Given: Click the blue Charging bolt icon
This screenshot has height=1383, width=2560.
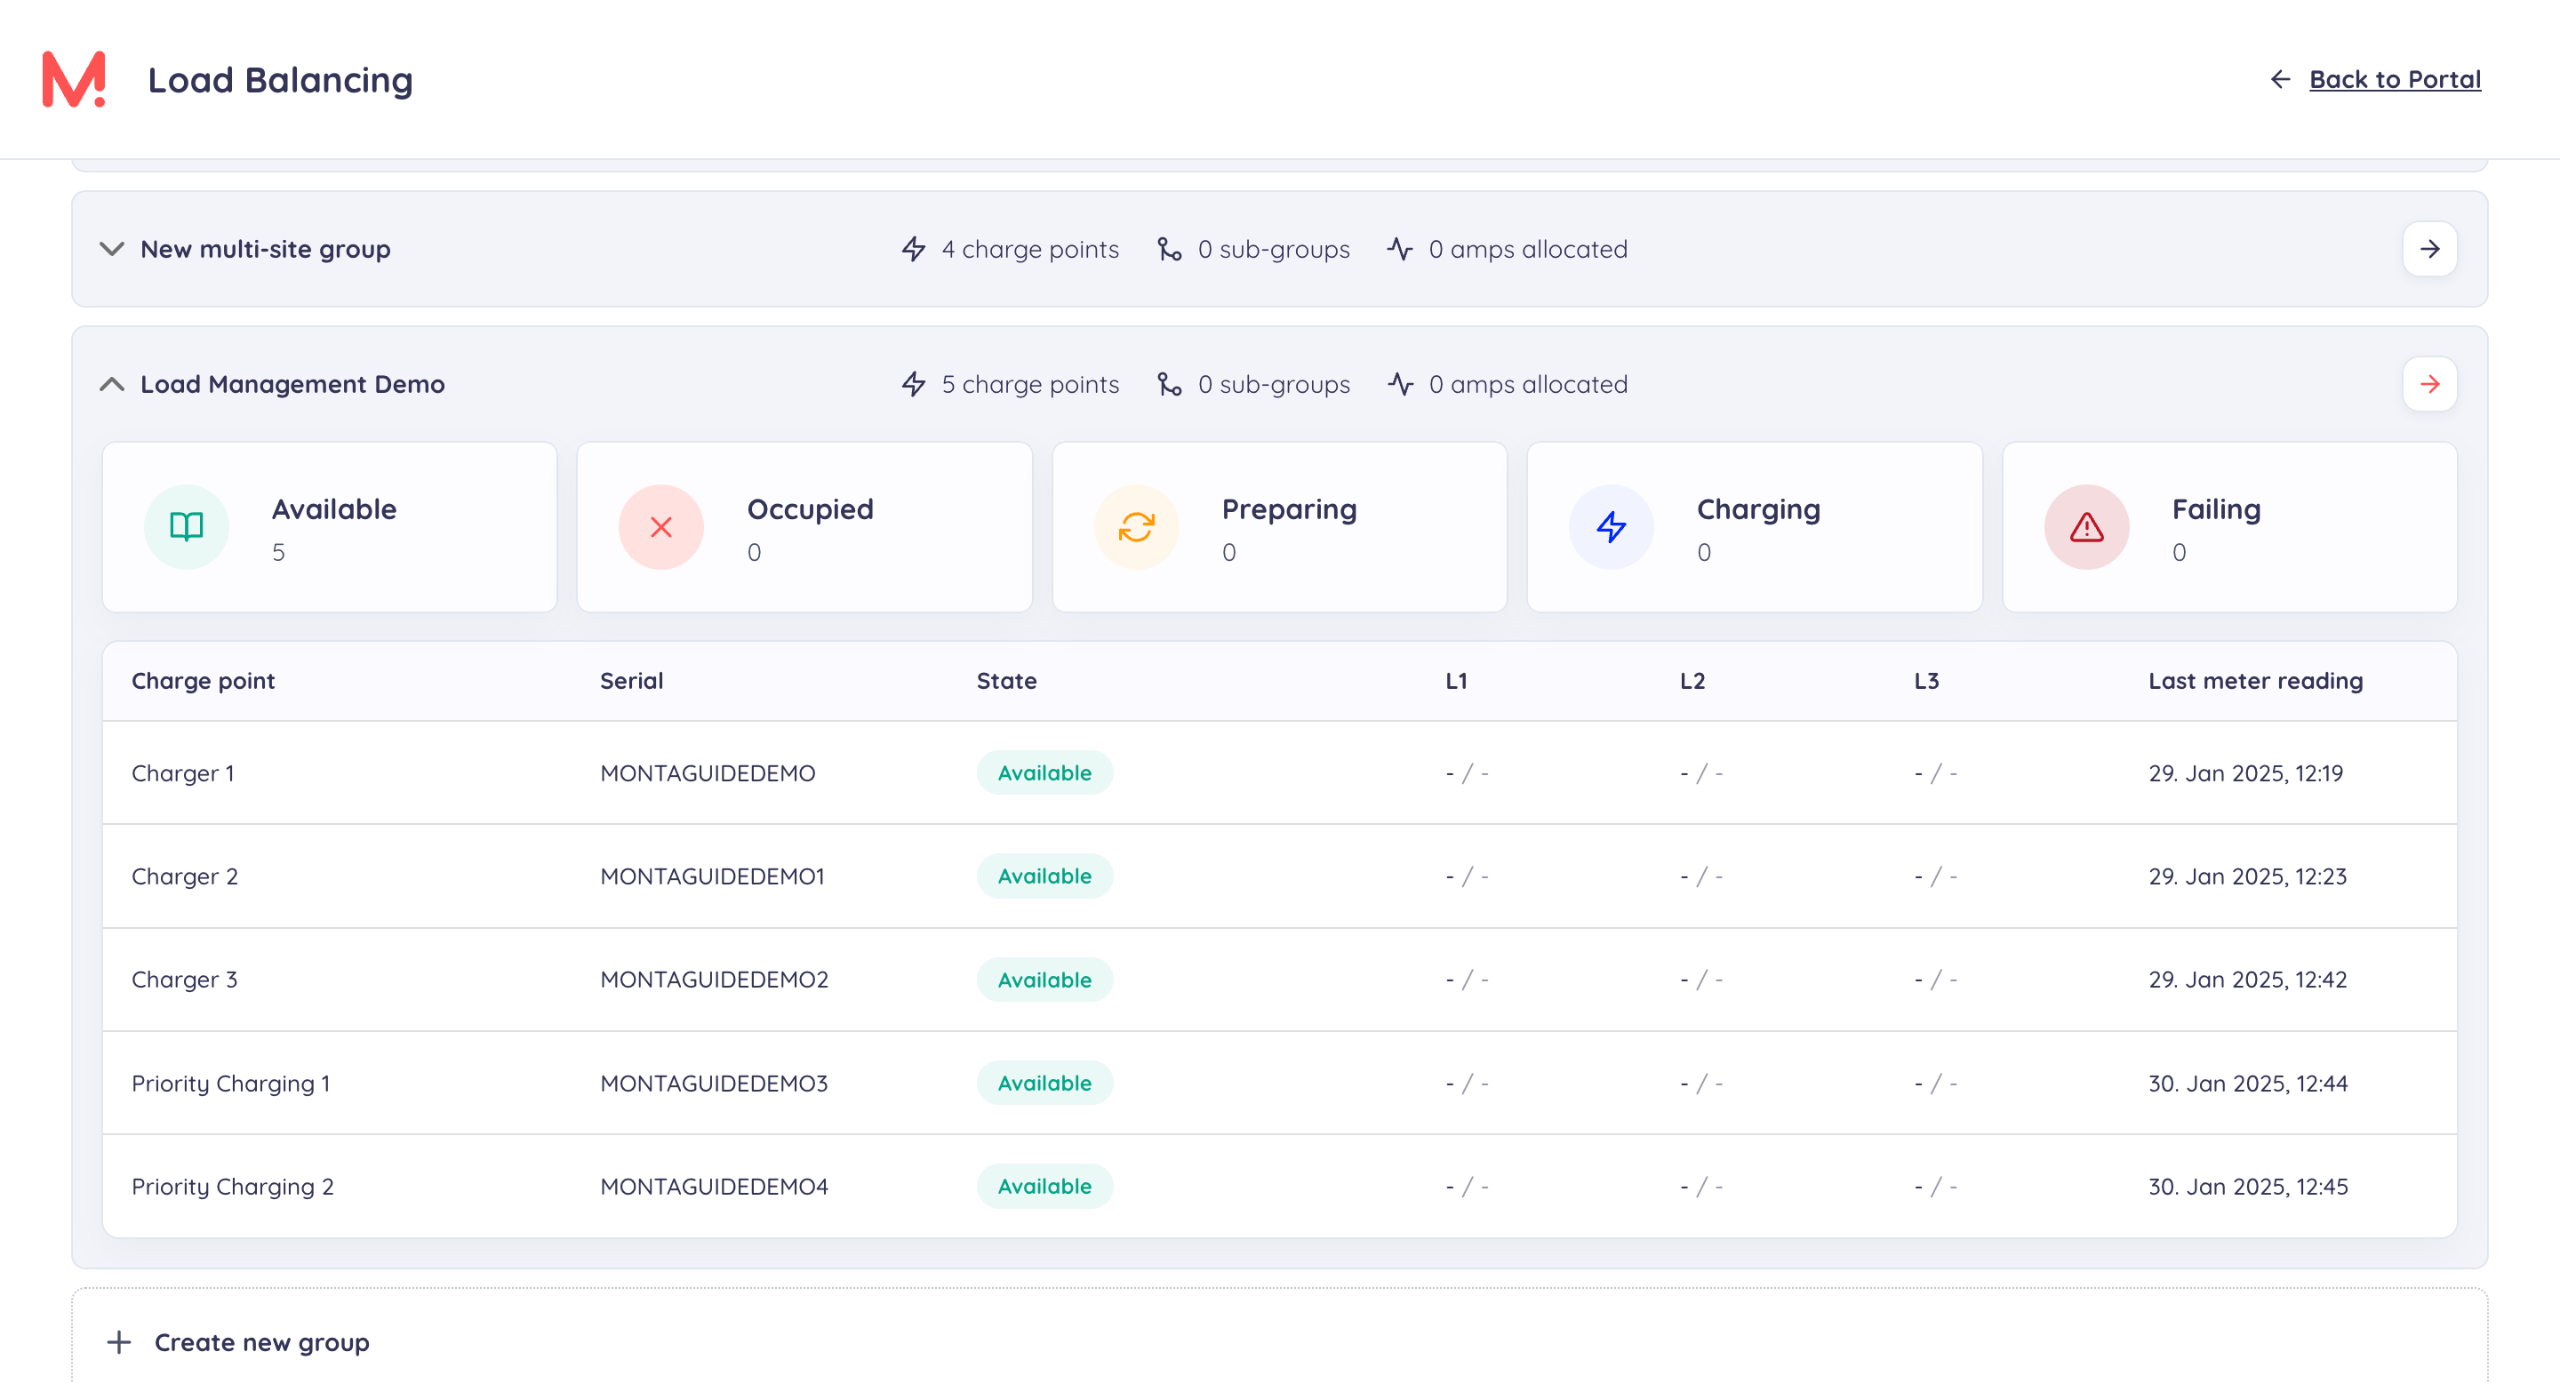Looking at the screenshot, I should click(1611, 527).
